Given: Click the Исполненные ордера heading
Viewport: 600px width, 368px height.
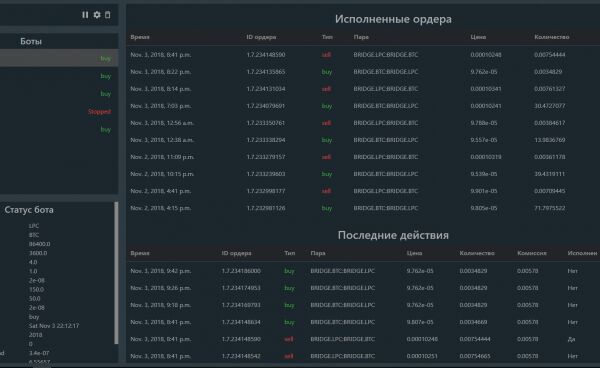Looking at the screenshot, I should point(393,19).
